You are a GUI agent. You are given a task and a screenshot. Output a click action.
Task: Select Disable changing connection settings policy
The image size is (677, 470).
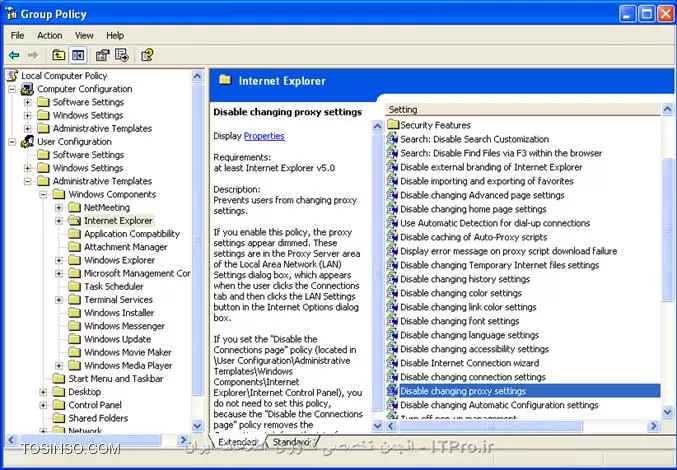[473, 377]
